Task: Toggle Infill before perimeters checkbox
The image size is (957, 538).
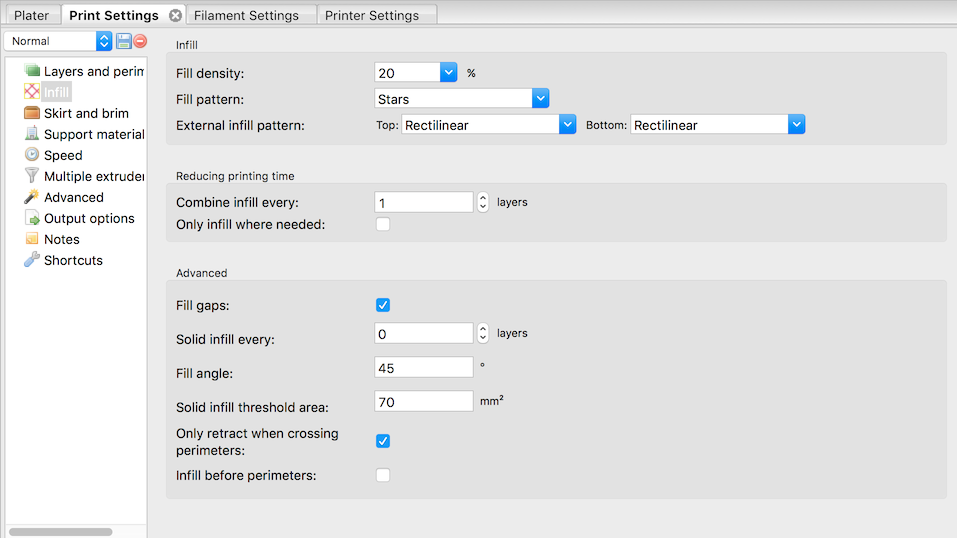Action: tap(383, 475)
